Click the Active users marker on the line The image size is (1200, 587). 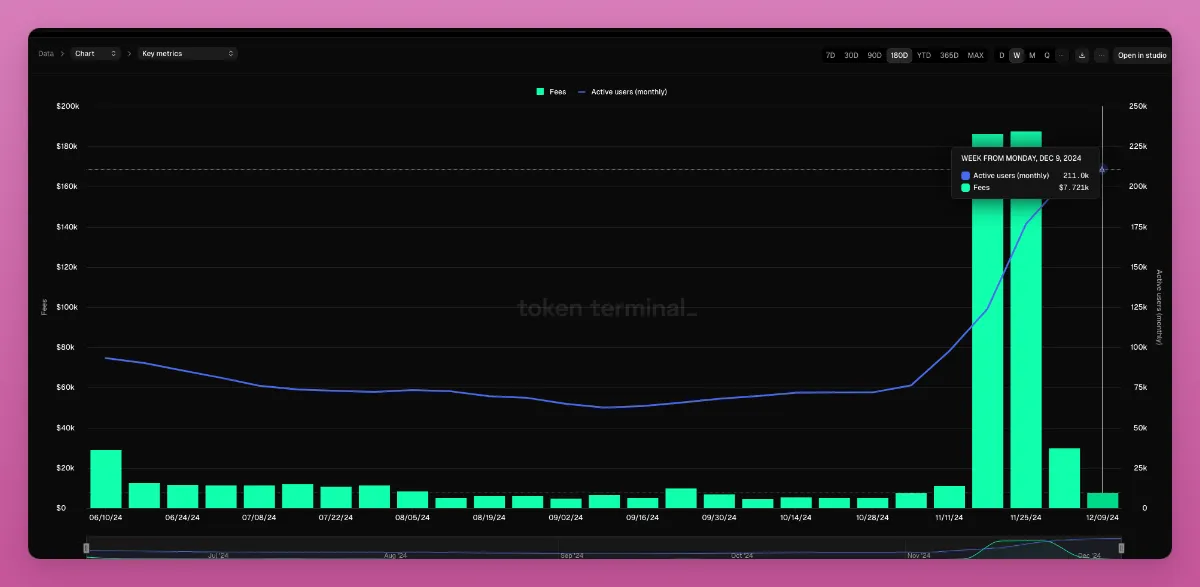[1102, 170]
